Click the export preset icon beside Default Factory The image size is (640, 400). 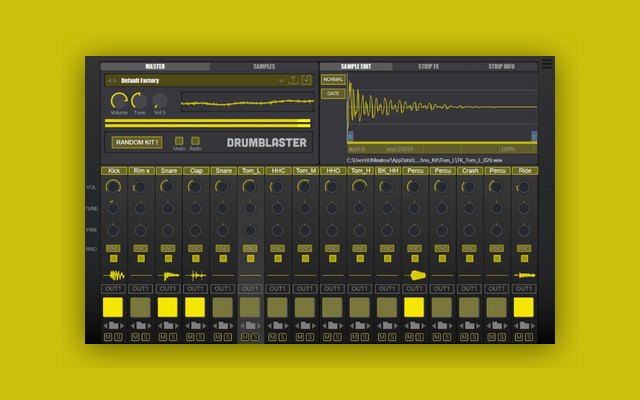(x=293, y=80)
